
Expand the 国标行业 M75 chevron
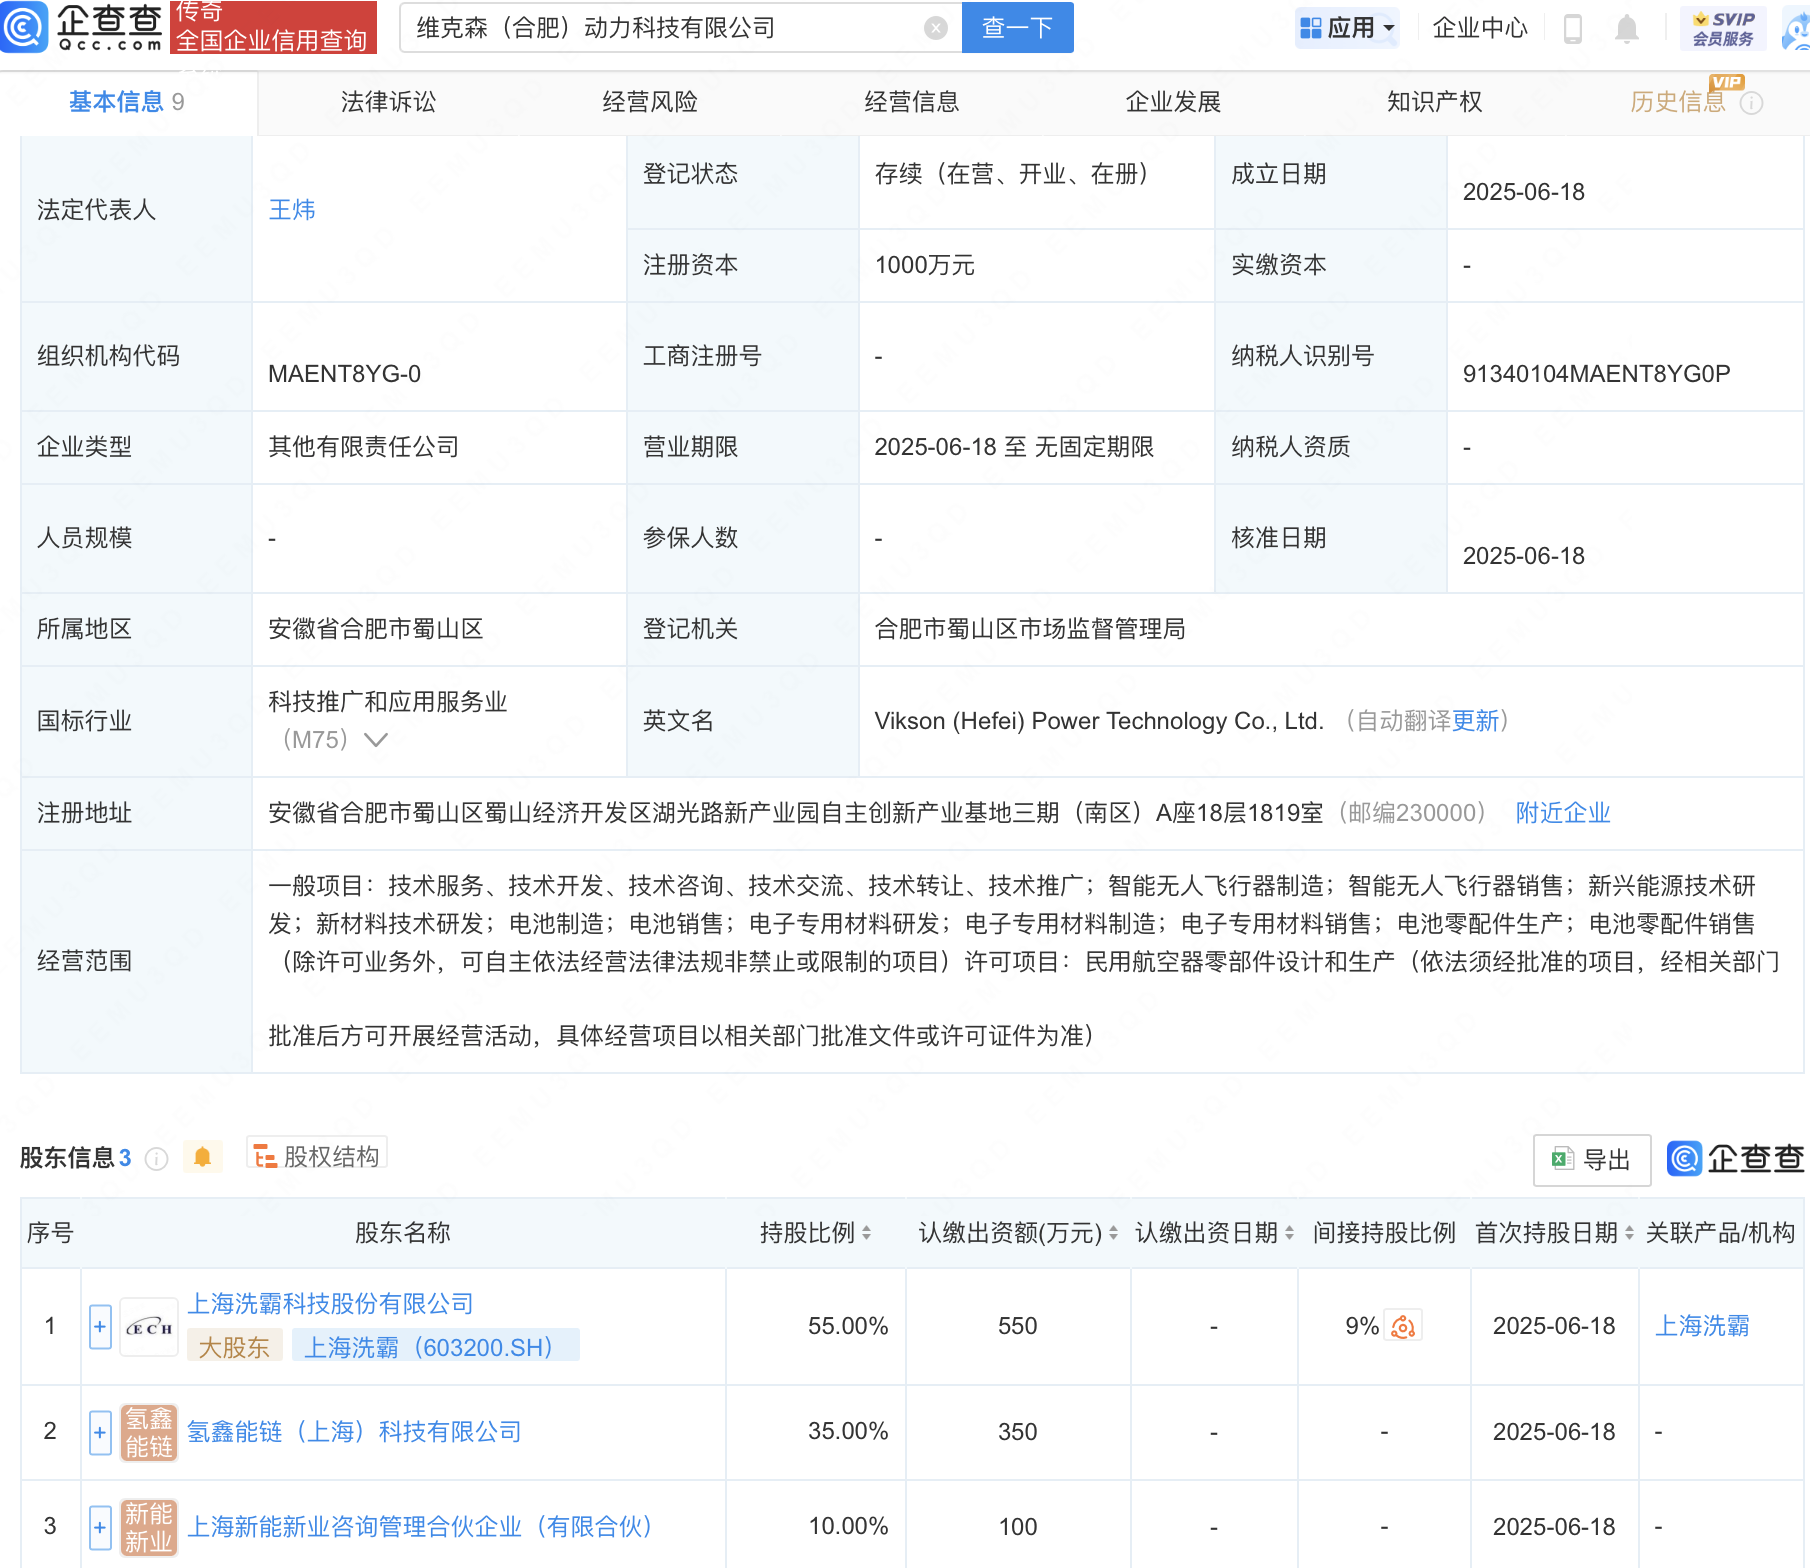point(376,740)
